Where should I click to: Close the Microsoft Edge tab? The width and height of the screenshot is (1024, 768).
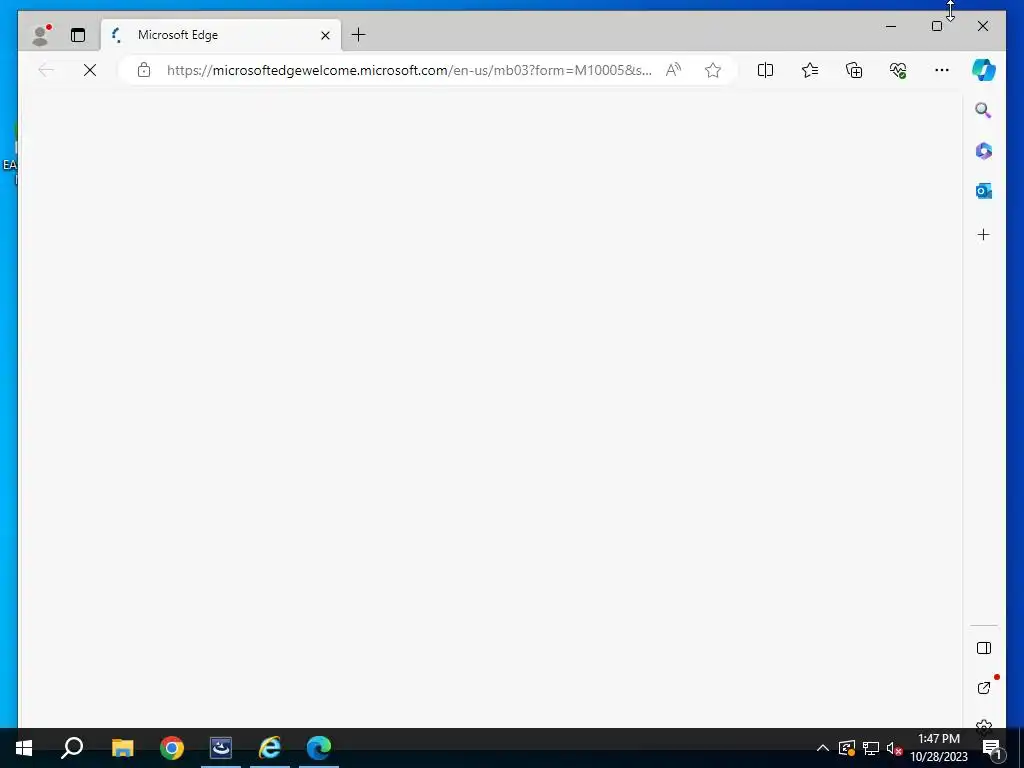point(325,35)
